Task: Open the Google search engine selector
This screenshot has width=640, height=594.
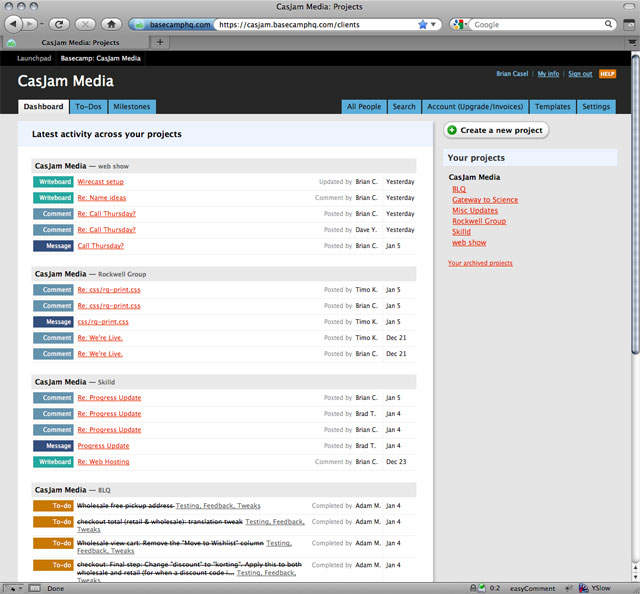Action: click(x=460, y=24)
